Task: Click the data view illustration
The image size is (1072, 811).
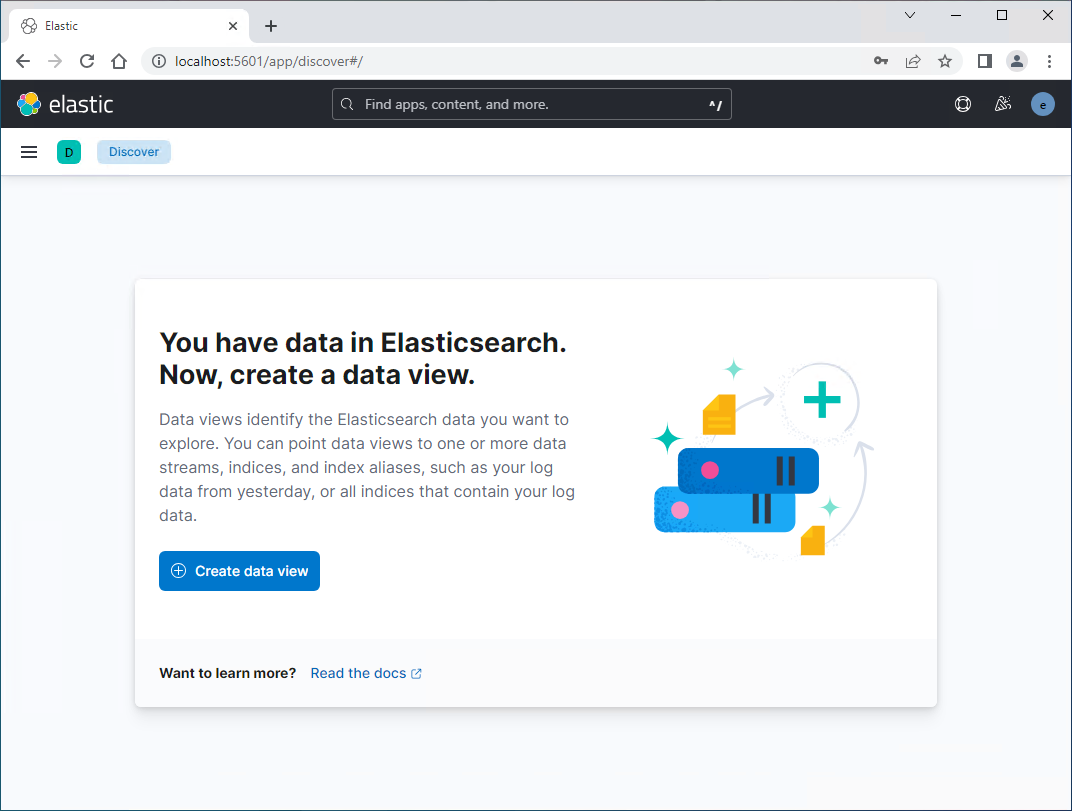Action: pyautogui.click(x=762, y=458)
